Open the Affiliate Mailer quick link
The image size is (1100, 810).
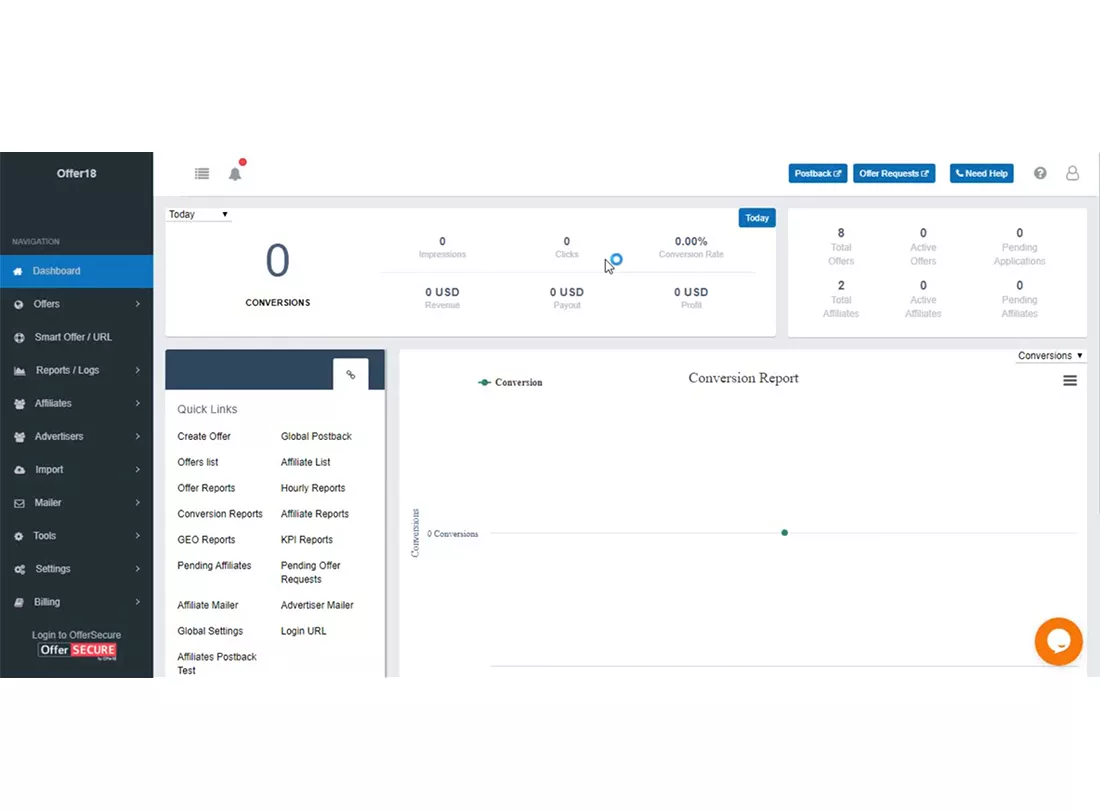click(208, 605)
